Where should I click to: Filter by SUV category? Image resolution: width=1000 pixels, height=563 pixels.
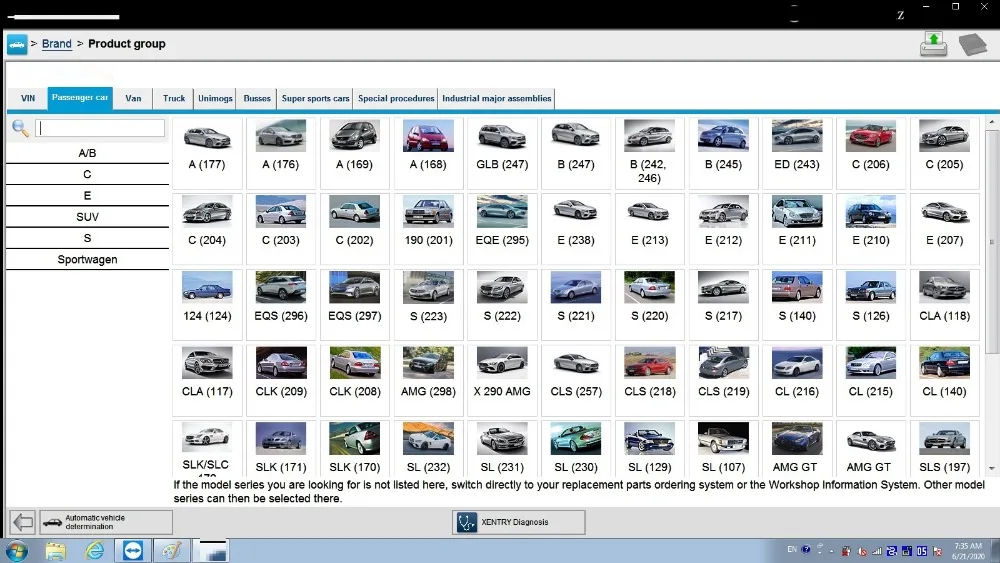tap(87, 217)
